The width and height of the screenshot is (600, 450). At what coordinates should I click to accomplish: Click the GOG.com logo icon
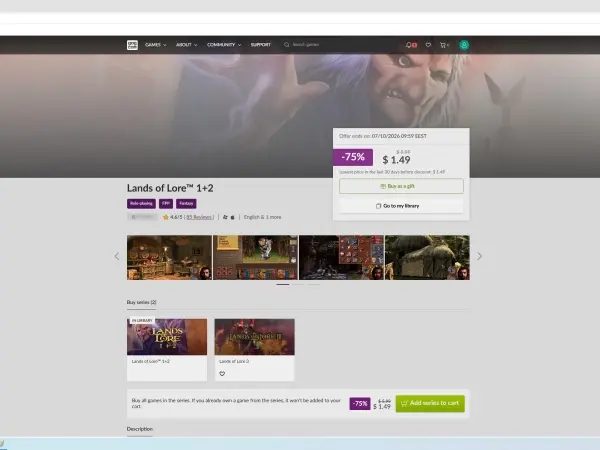(x=132, y=45)
